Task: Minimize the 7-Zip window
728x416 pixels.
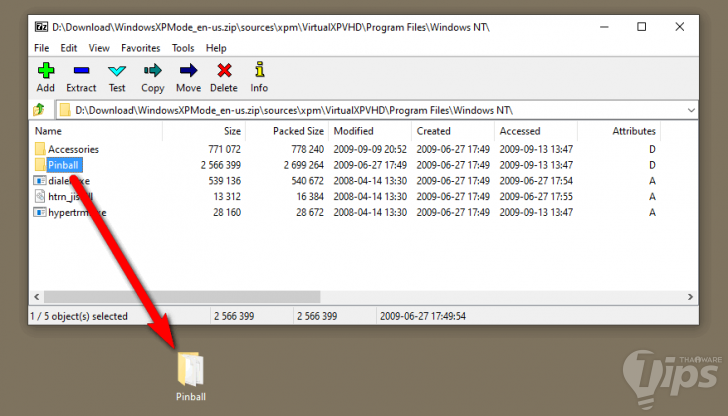Action: [604, 27]
